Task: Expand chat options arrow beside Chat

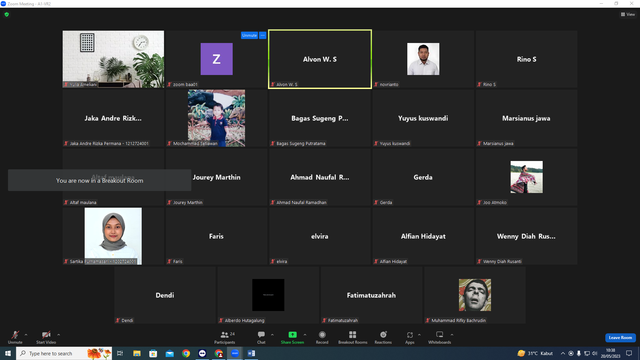Action: (272, 335)
